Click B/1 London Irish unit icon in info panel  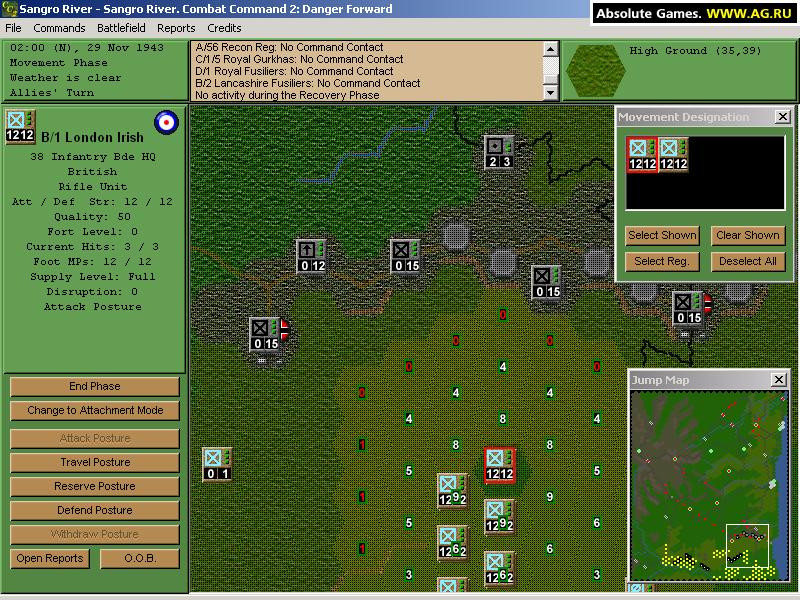[20, 127]
